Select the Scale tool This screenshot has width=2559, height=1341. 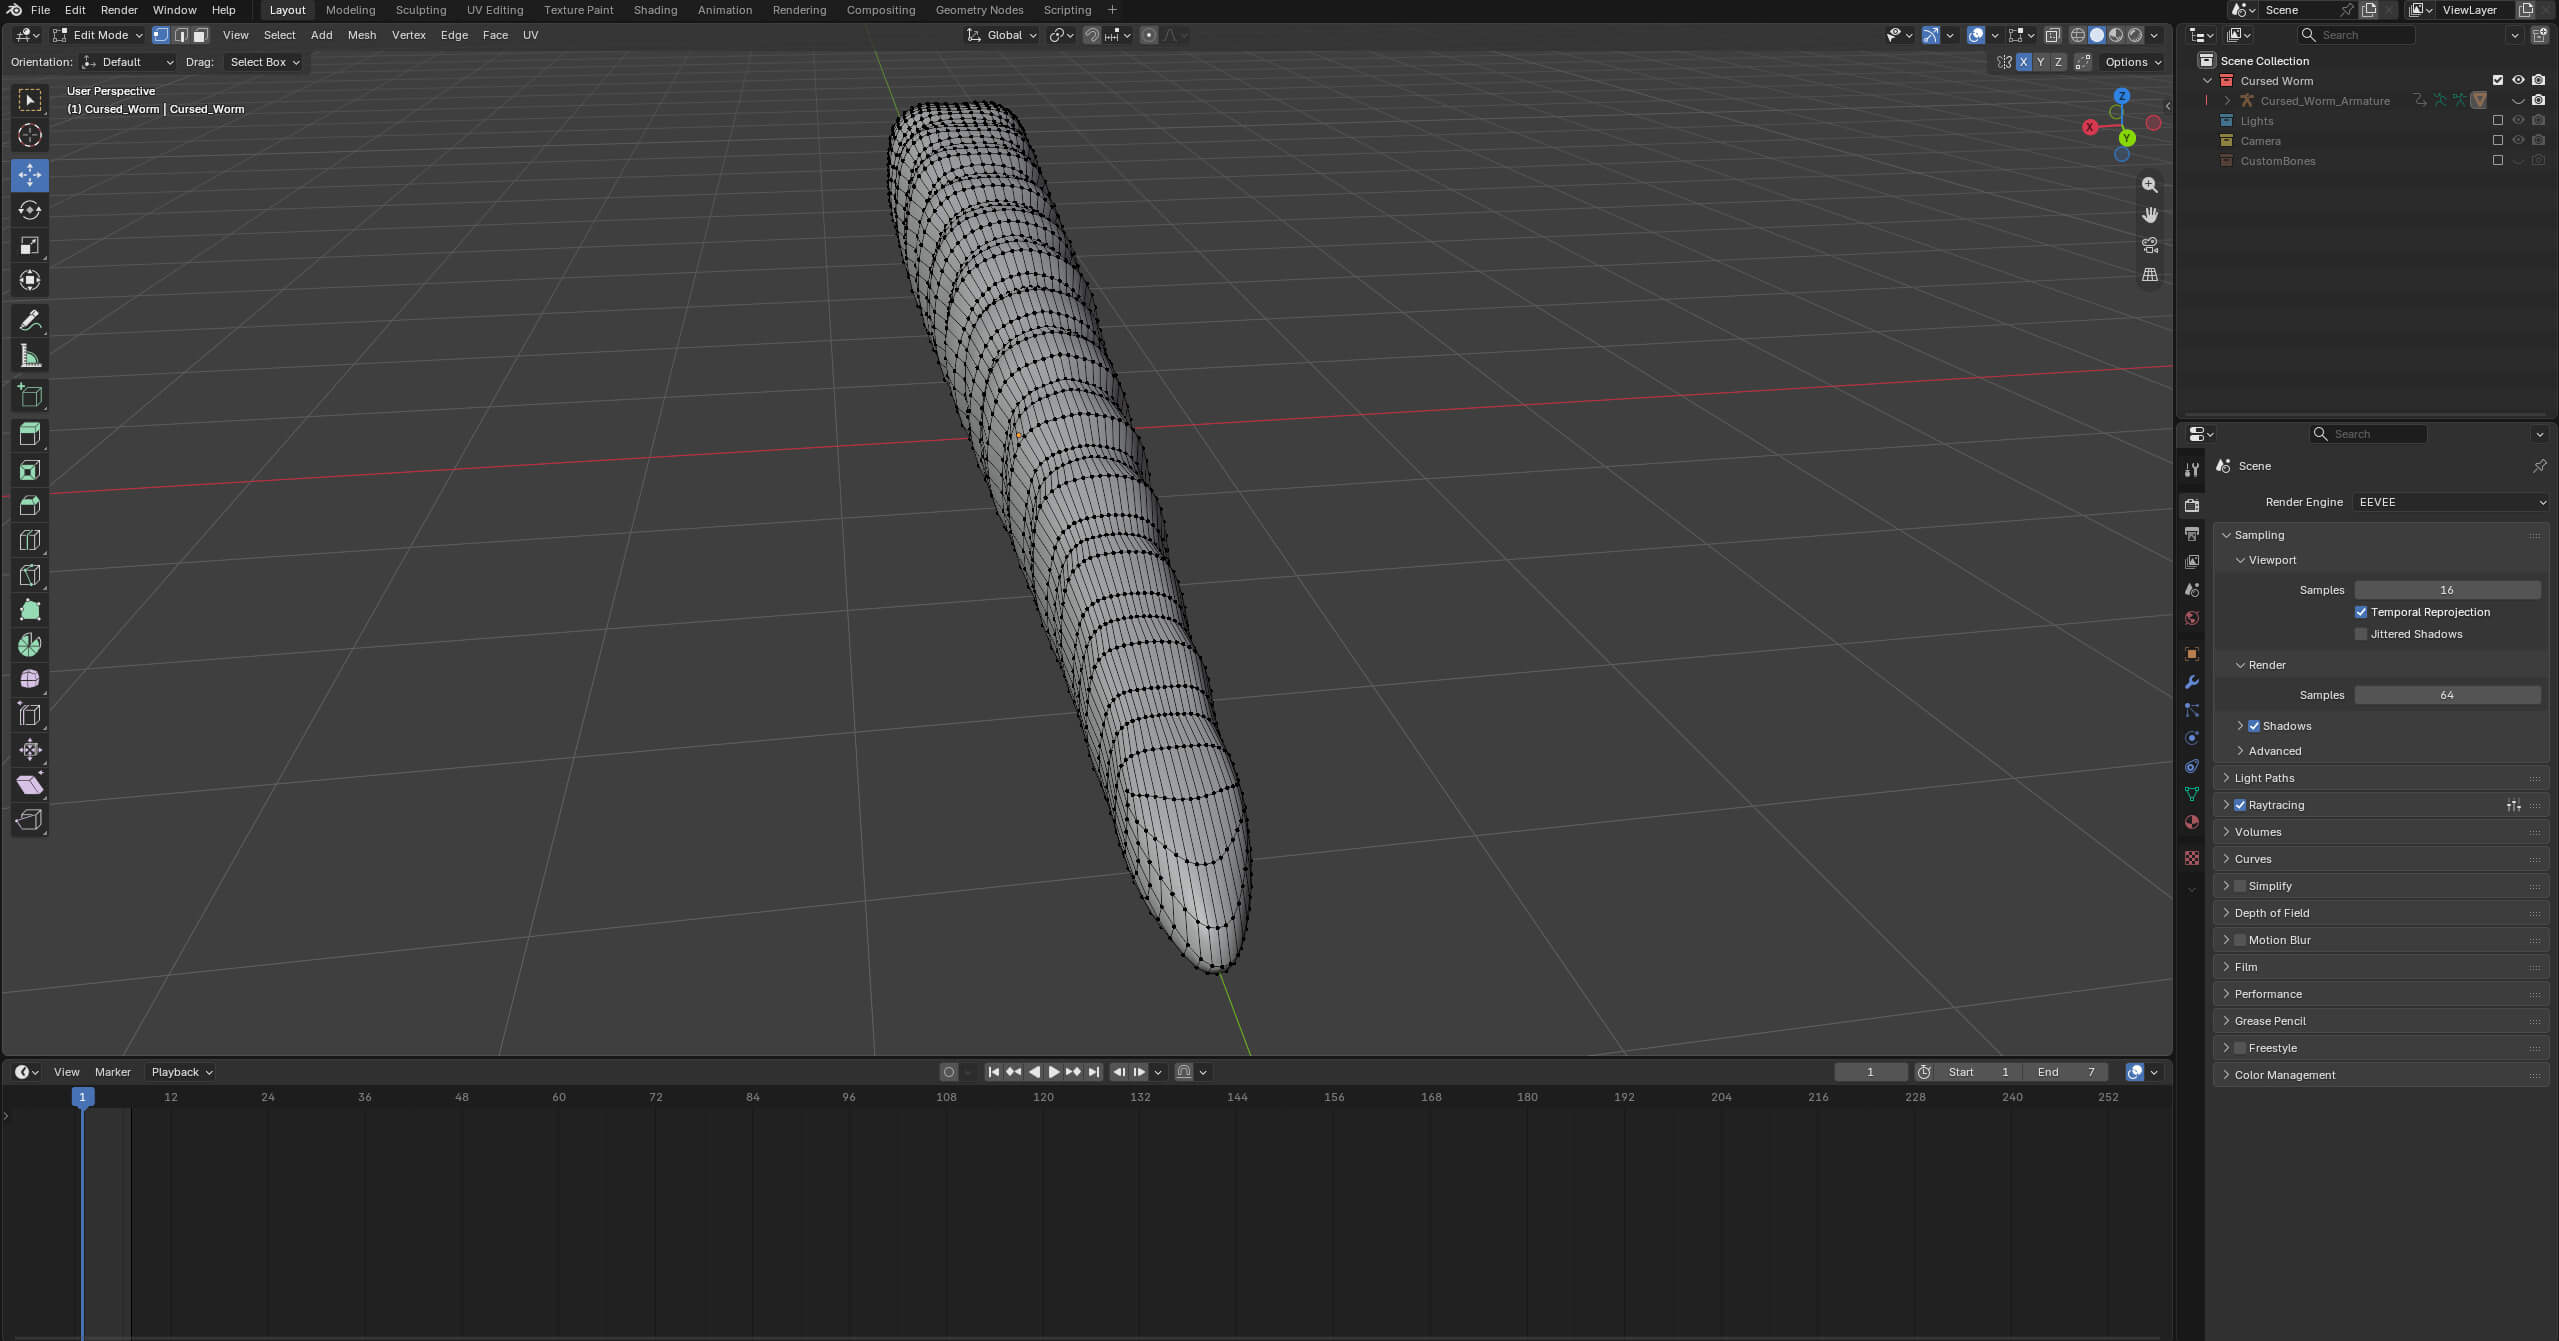pyautogui.click(x=30, y=245)
